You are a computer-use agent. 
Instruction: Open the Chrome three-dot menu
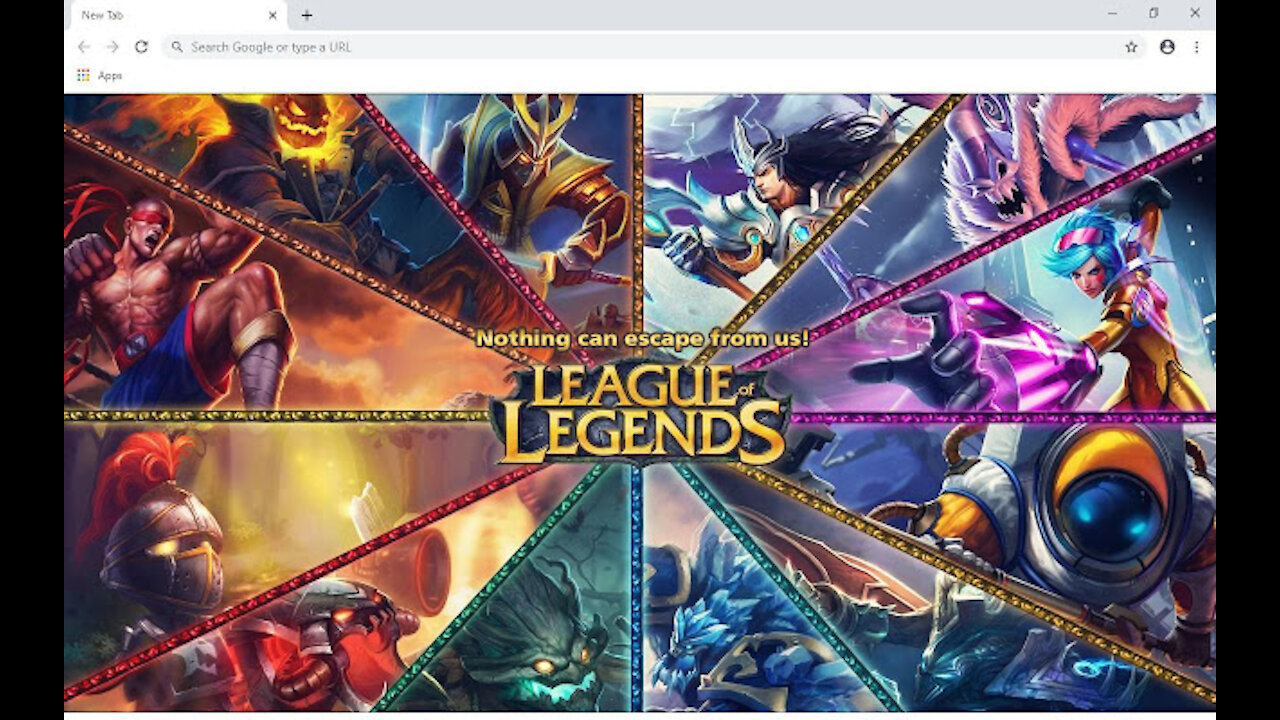(x=1196, y=47)
